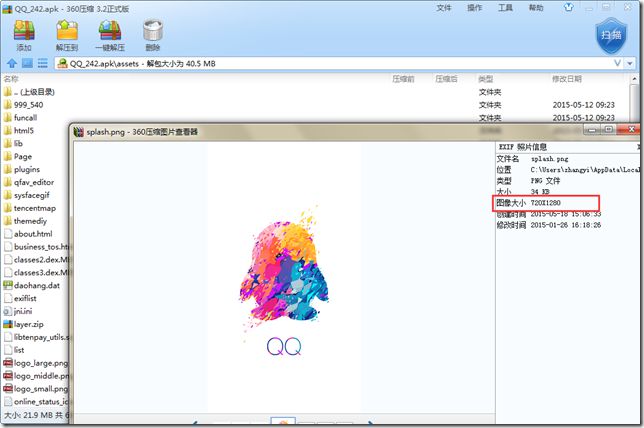The height and width of the screenshot is (428, 644).
Task: Open the 帮助 menu
Action: (536, 8)
